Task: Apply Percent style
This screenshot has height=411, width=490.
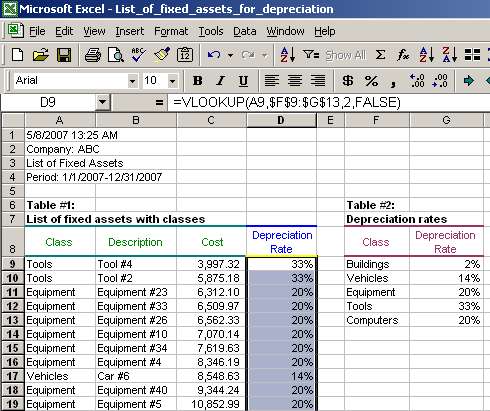Action: (371, 80)
